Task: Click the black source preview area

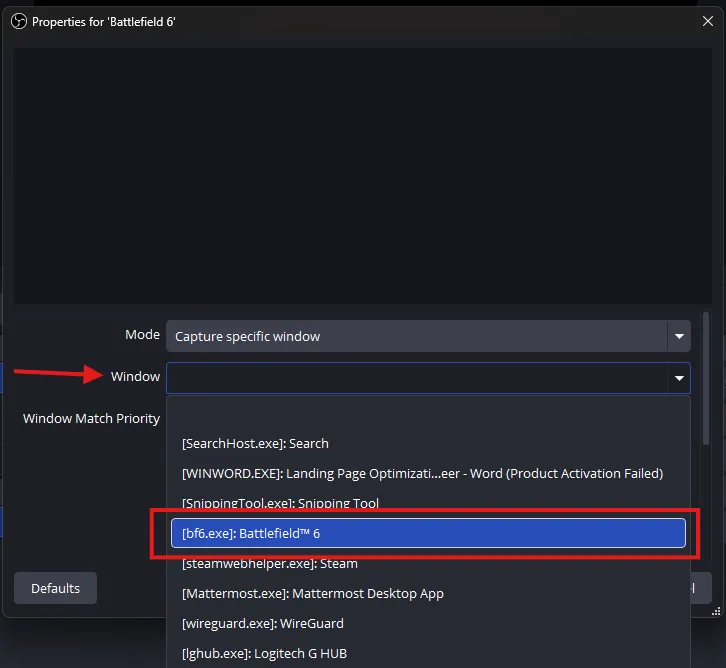Action: pyautogui.click(x=363, y=176)
